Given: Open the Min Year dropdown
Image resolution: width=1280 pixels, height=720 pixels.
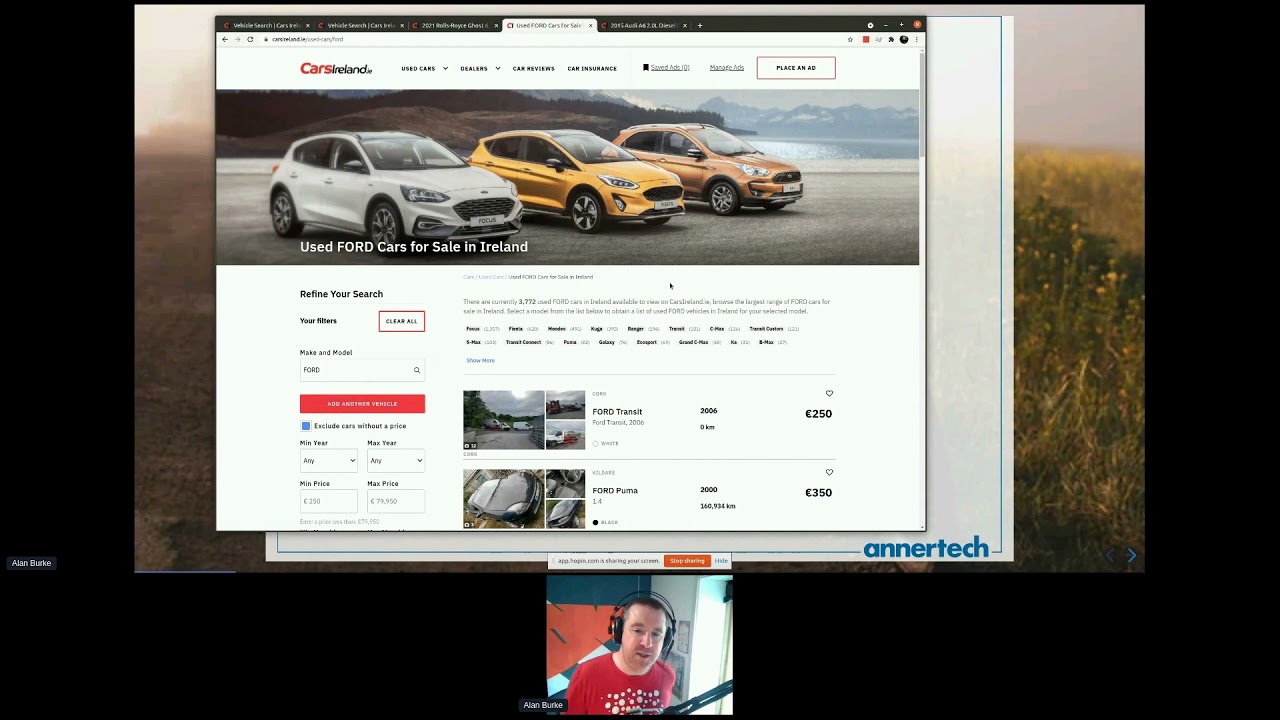Looking at the screenshot, I should (x=328, y=460).
